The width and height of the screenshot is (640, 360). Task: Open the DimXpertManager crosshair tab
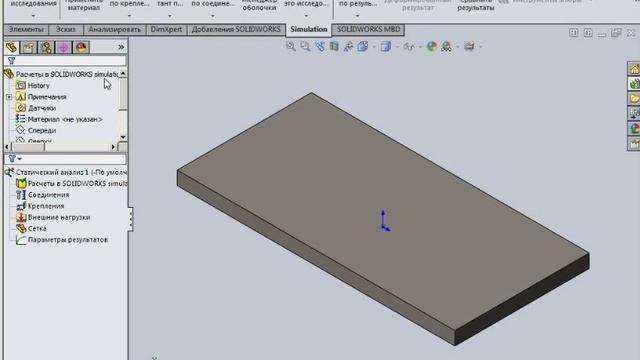tap(64, 47)
